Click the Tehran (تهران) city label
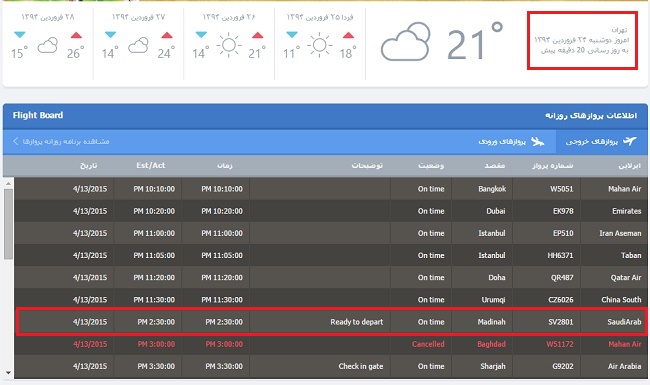This screenshot has width=650, height=385. pos(620,30)
